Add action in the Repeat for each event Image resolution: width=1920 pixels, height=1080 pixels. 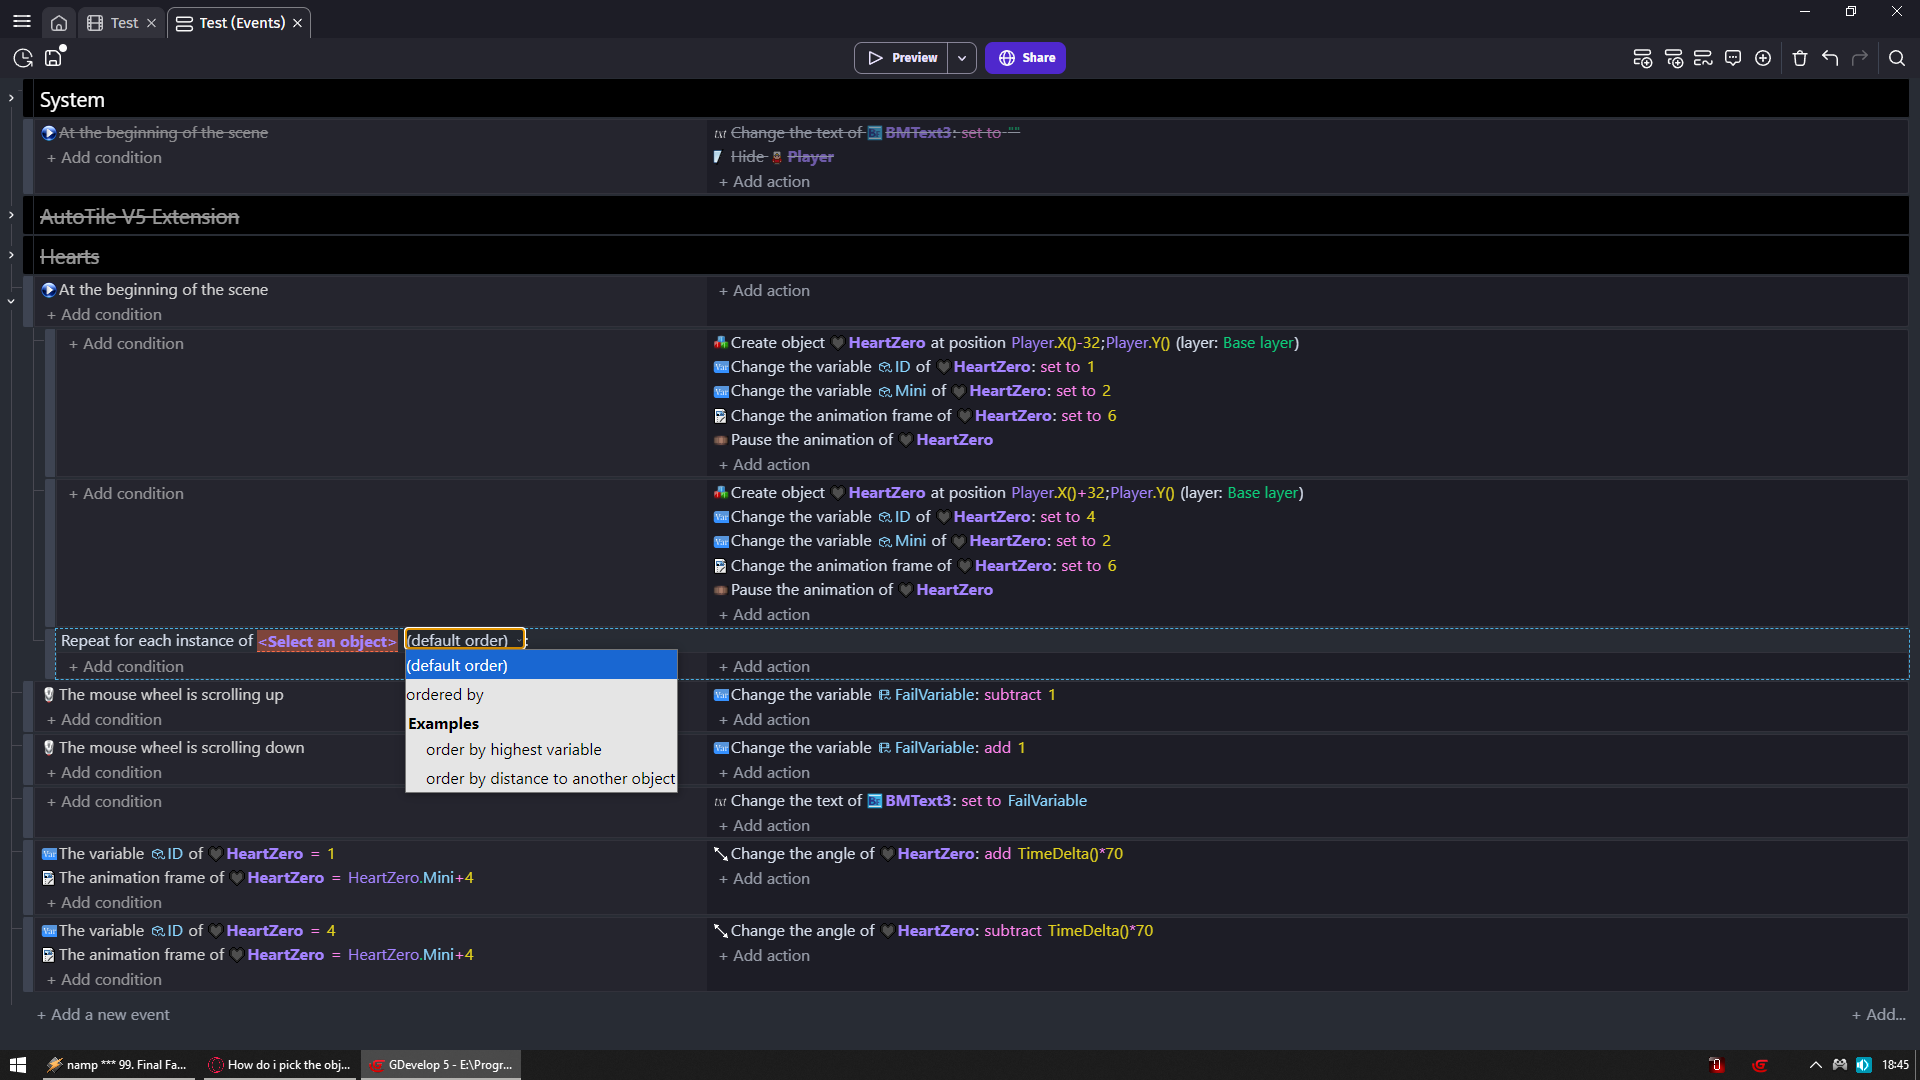pyautogui.click(x=764, y=666)
